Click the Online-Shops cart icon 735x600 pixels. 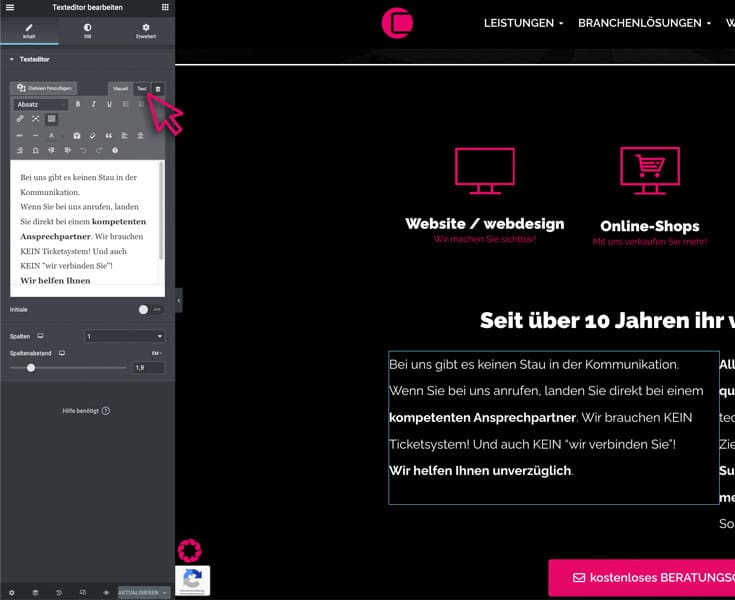[650, 171]
